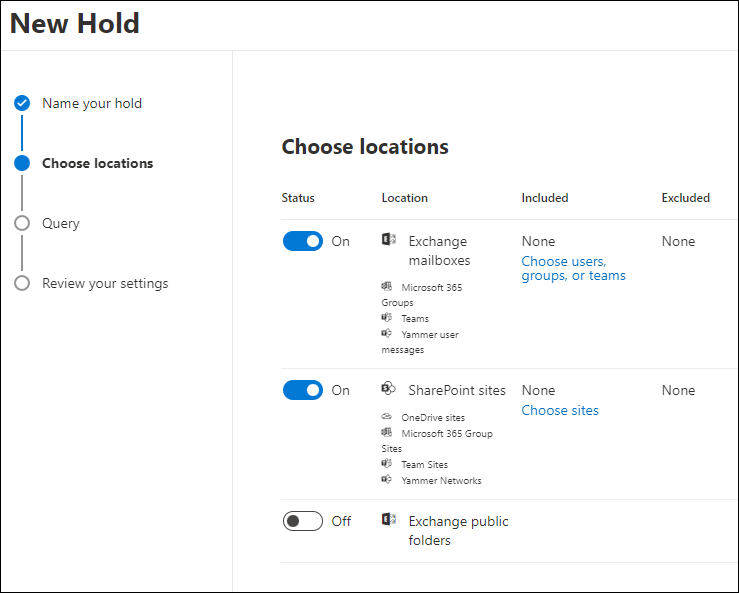Click Included None in SharePoint sites row
739x593 pixels.
[x=538, y=390]
